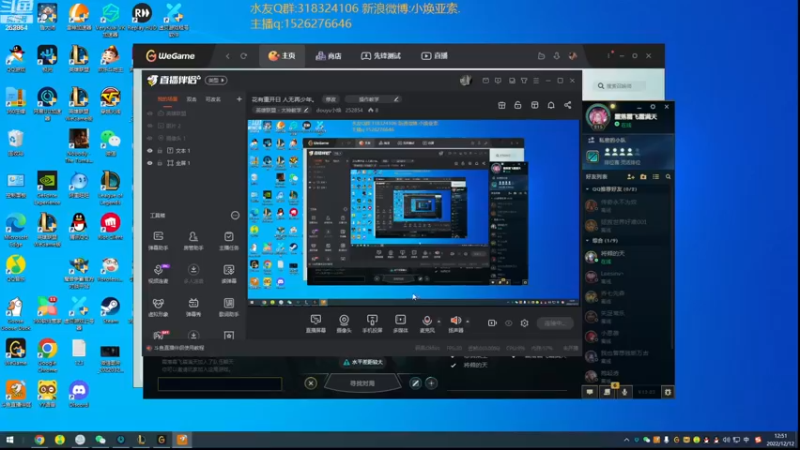Screen dimensions: 800x450
Task: Open Chrome from the taskbar
Action: coord(39,439)
